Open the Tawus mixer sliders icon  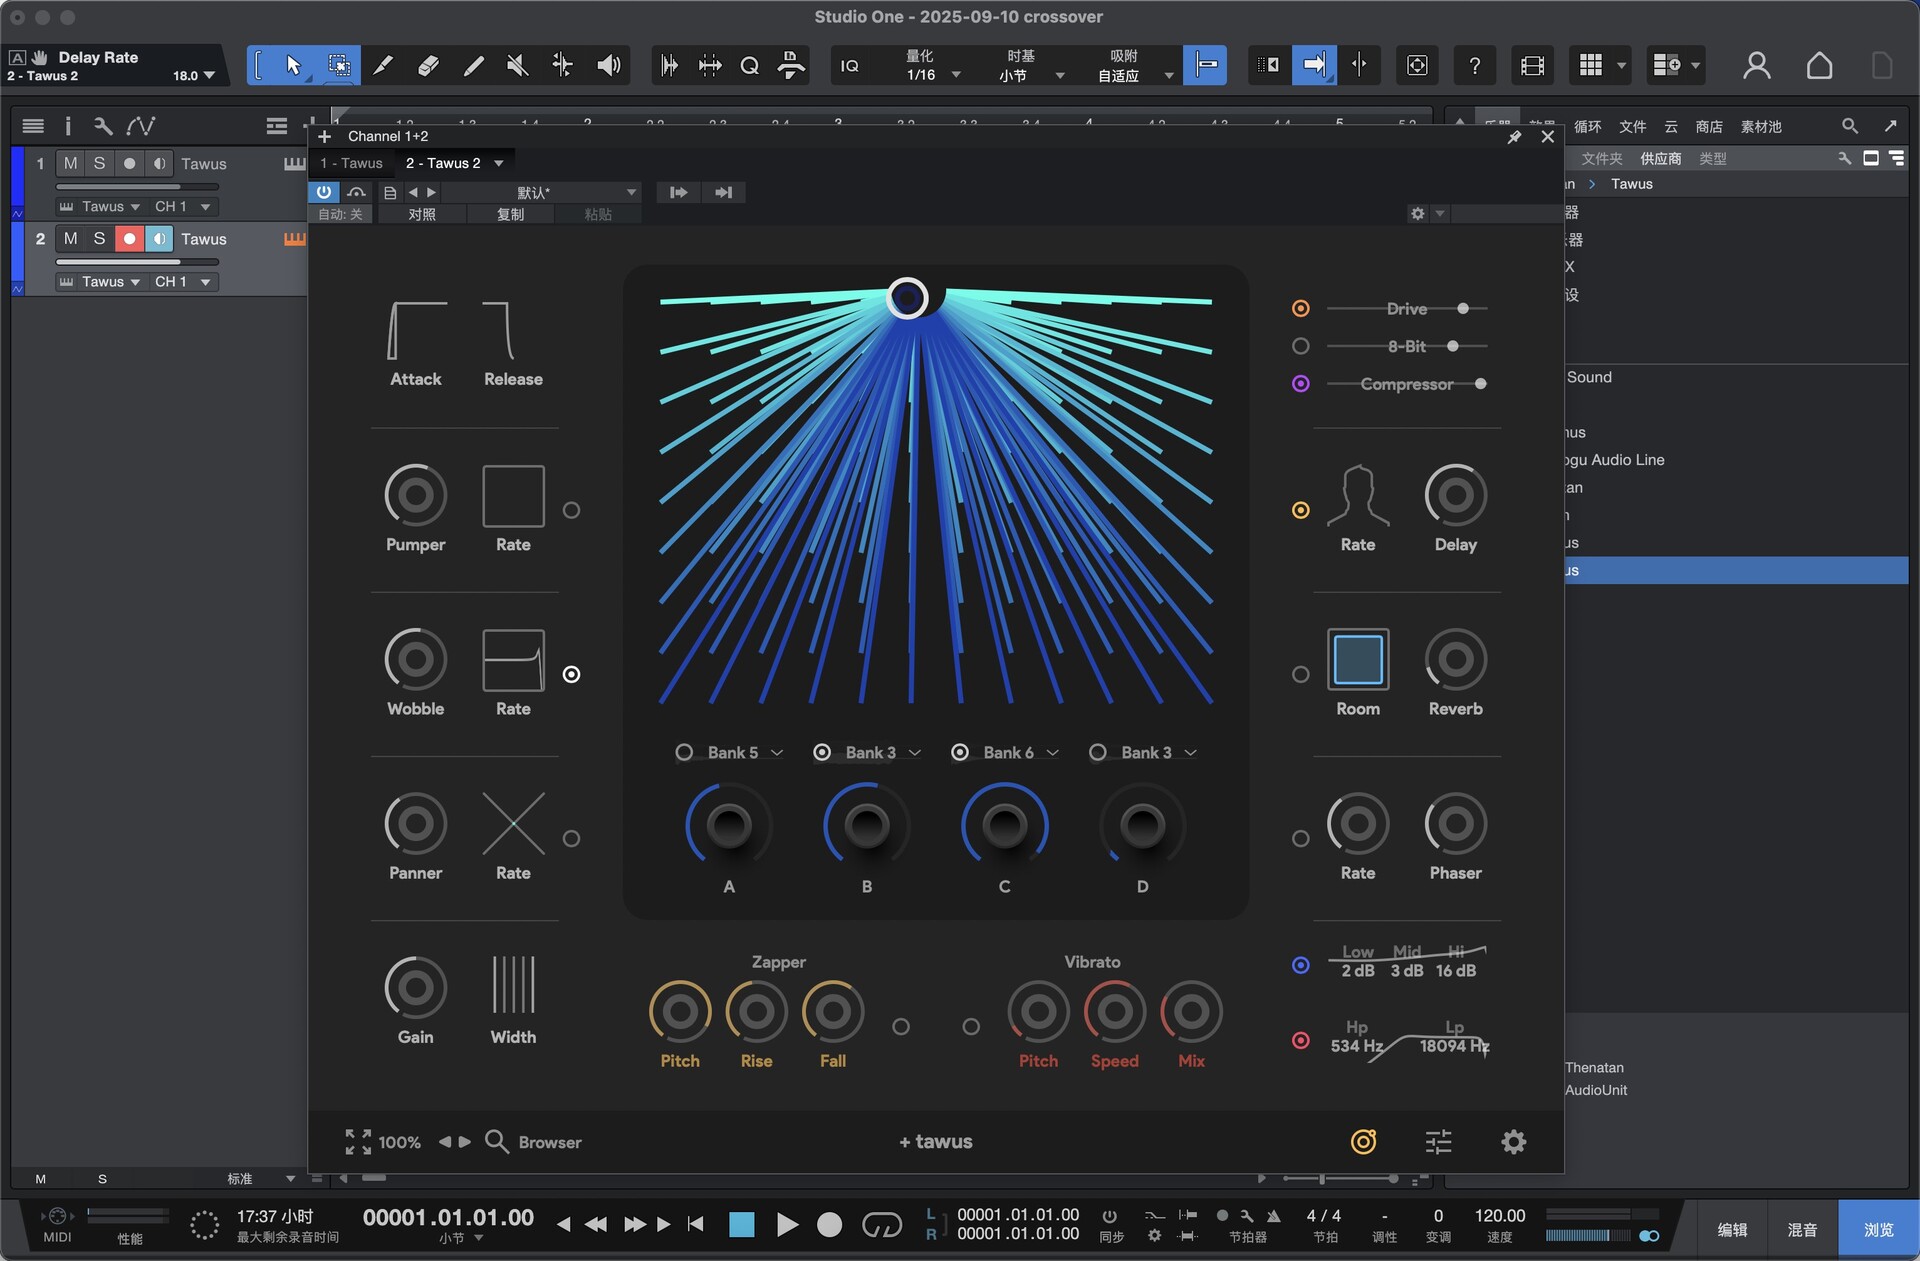[x=1438, y=1142]
